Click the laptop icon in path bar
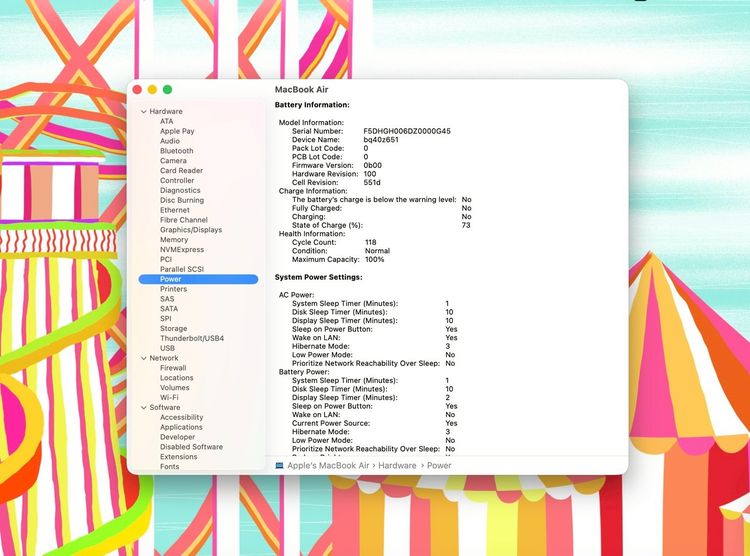Image resolution: width=750 pixels, height=556 pixels. coord(279,466)
